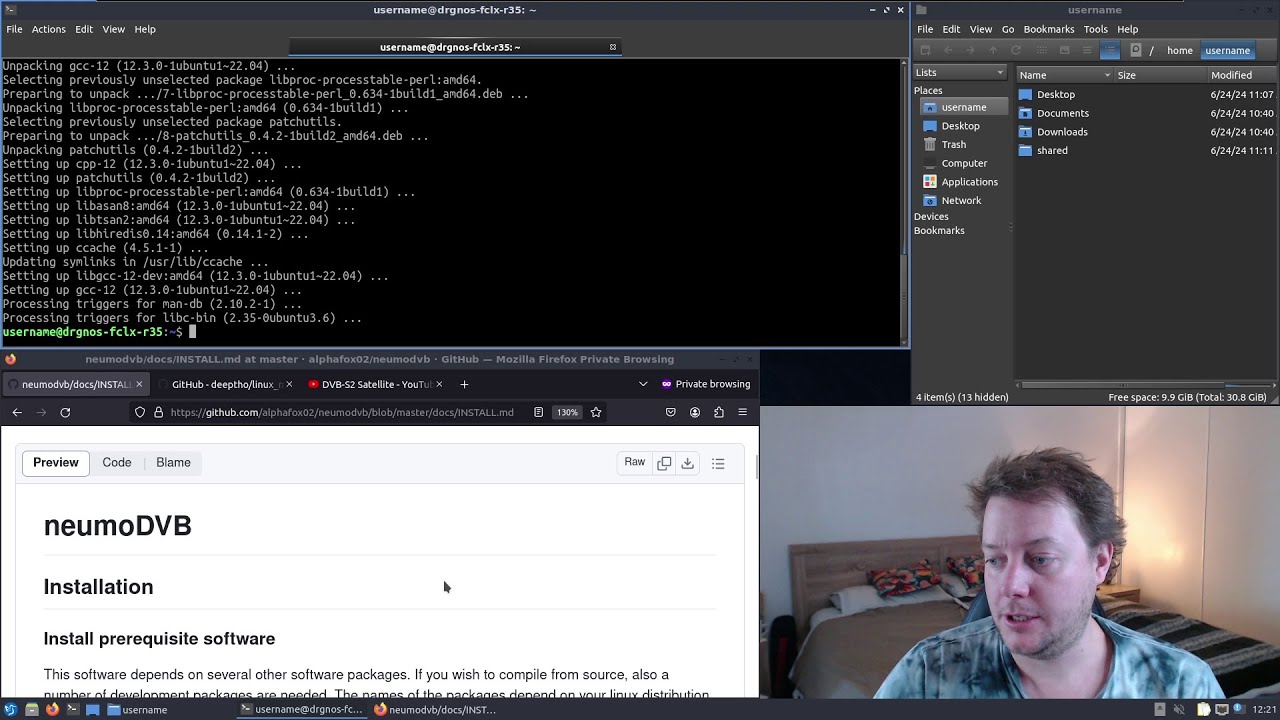1280x720 pixels.
Task: Click the New Tab icon in file manager toolbar
Action: 925,50
